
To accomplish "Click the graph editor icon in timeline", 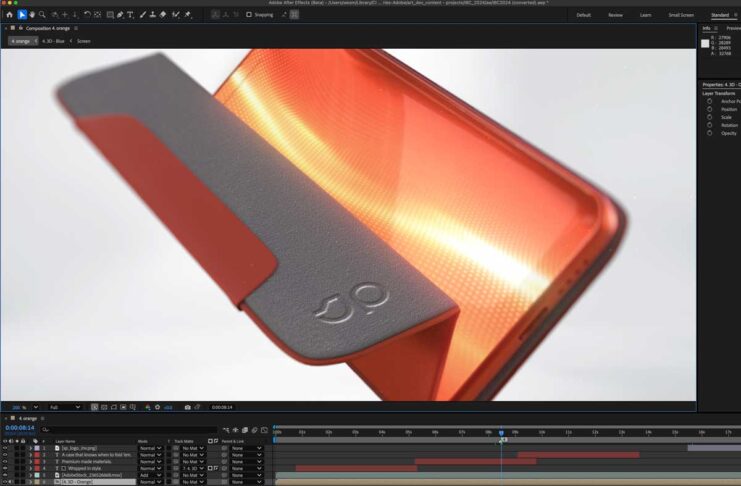I will click(264, 430).
